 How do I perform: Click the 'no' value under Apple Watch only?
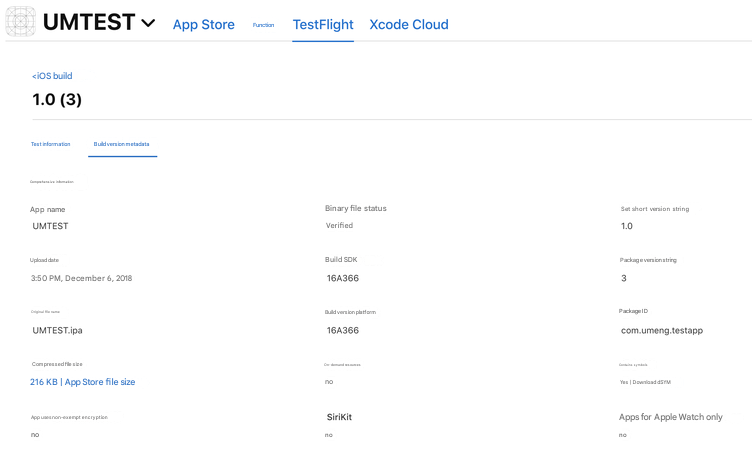tap(623, 435)
